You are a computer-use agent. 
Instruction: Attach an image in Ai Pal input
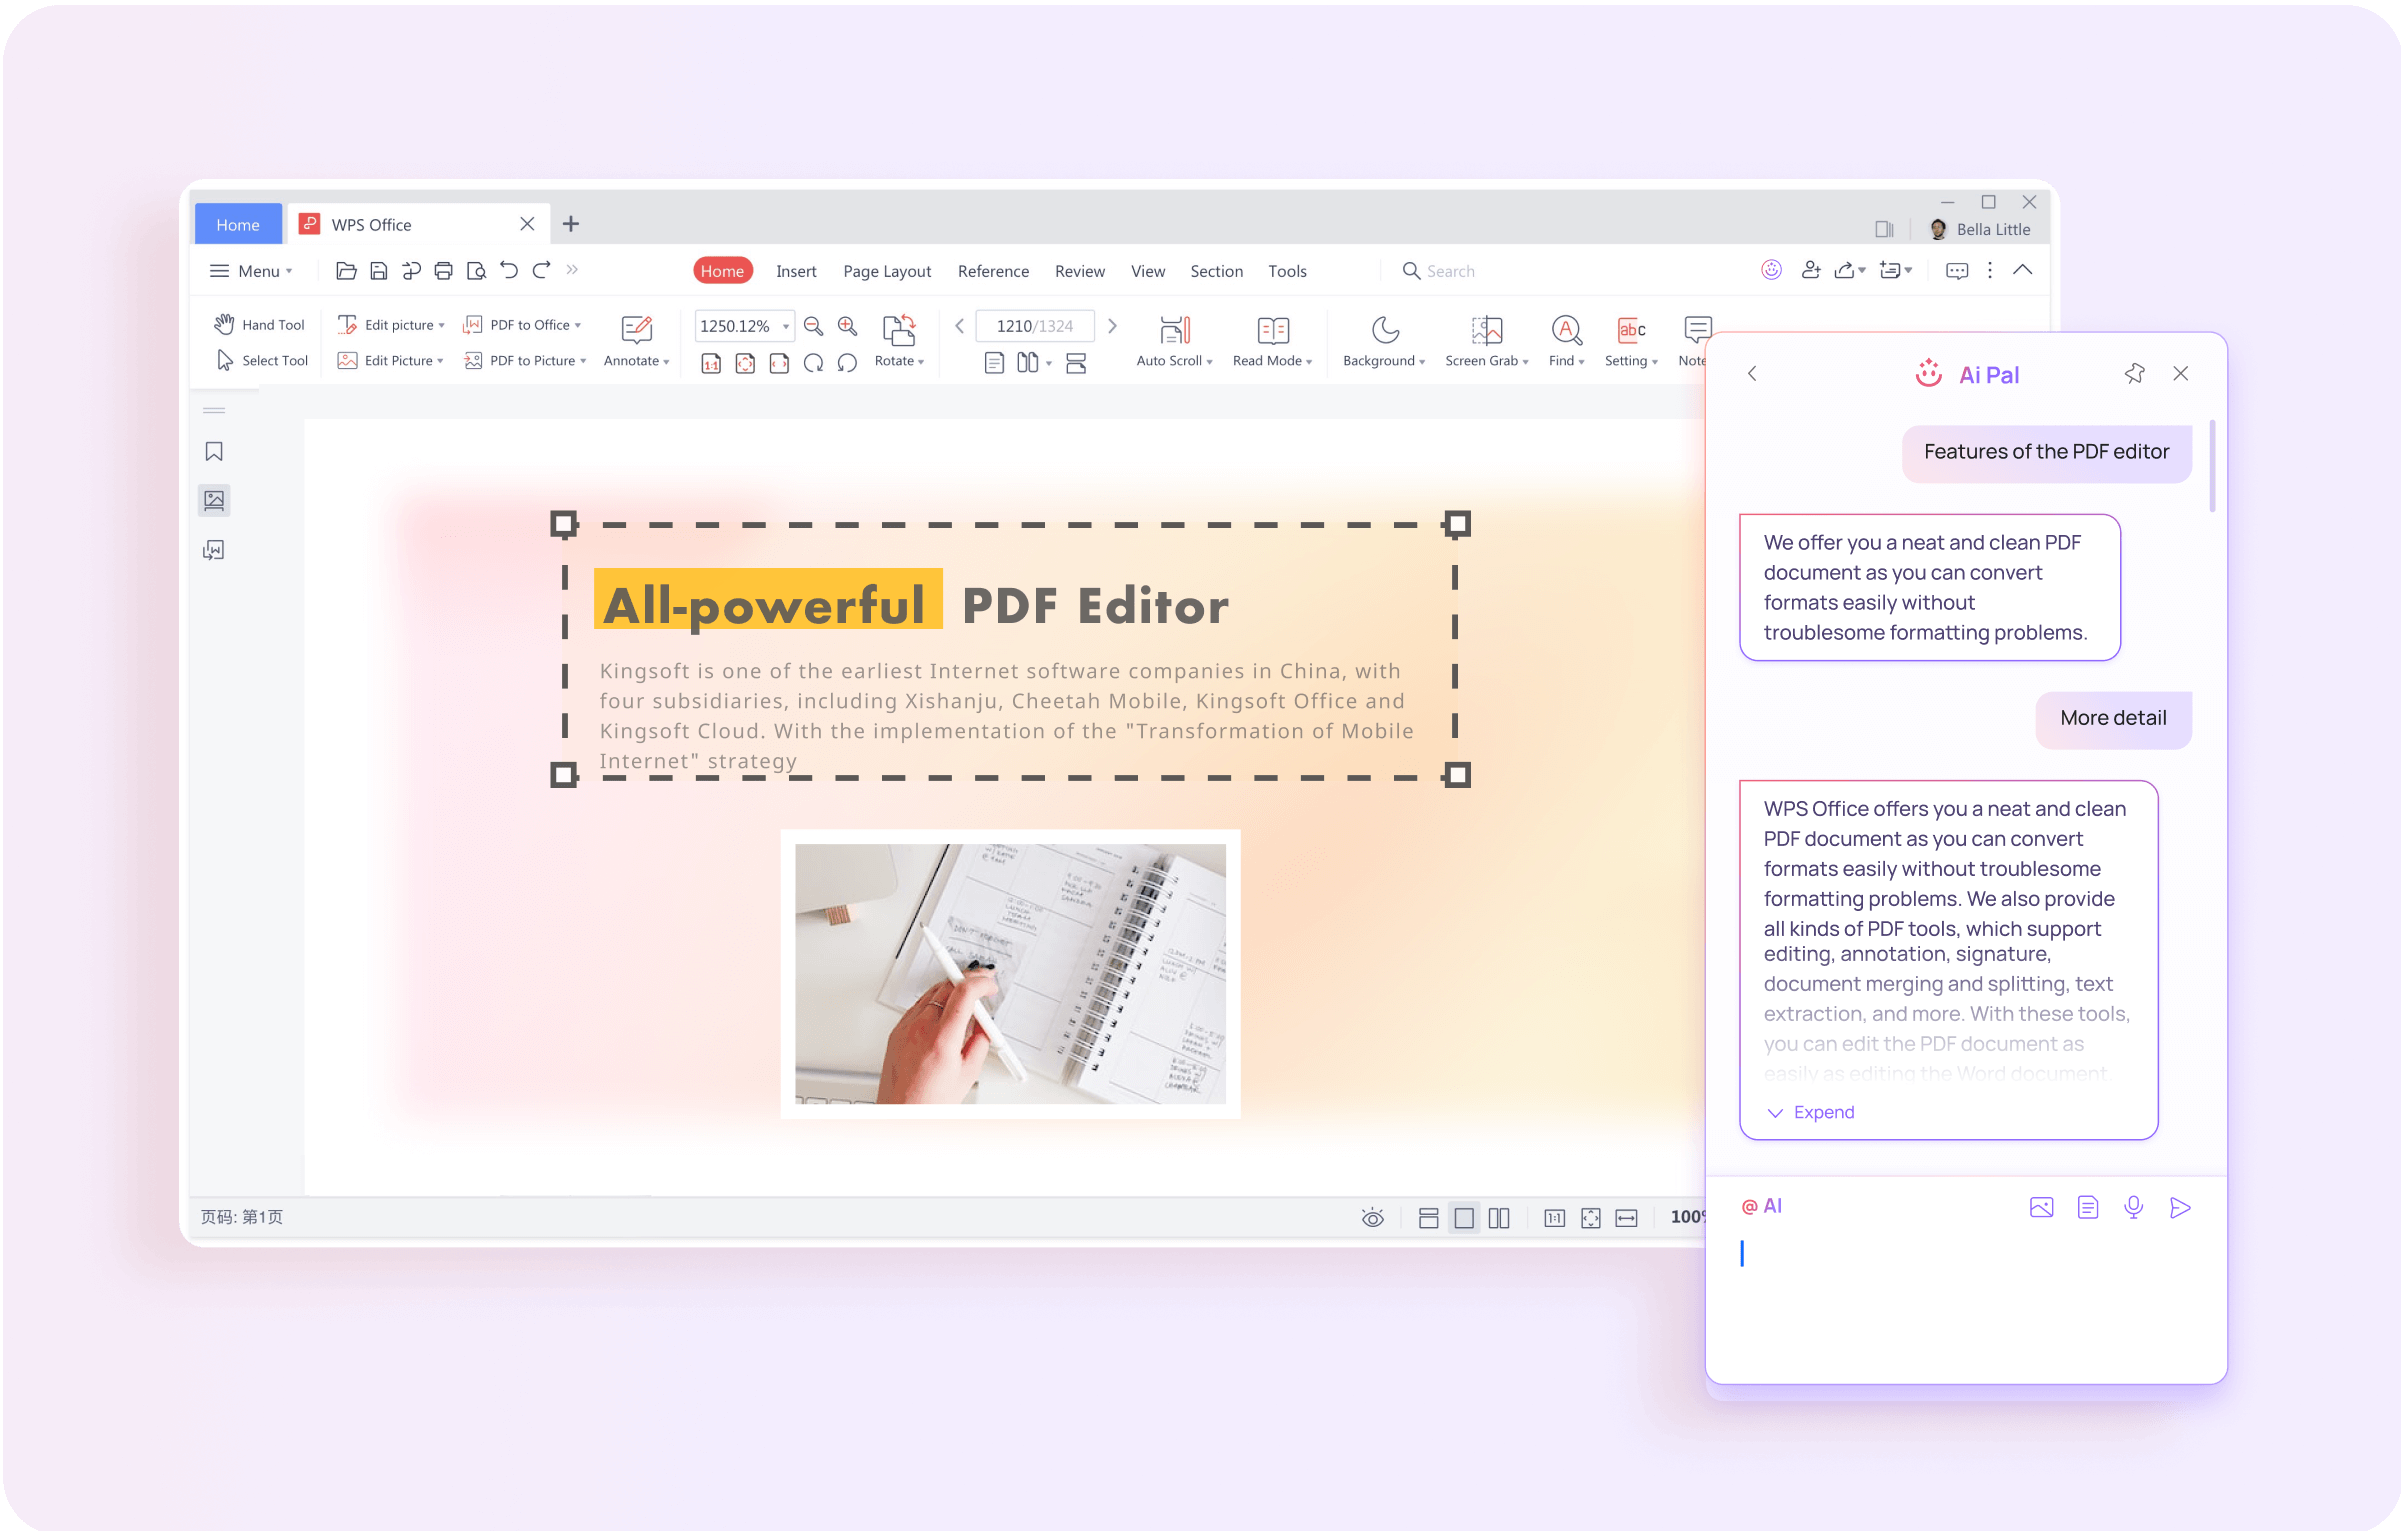[2041, 1207]
